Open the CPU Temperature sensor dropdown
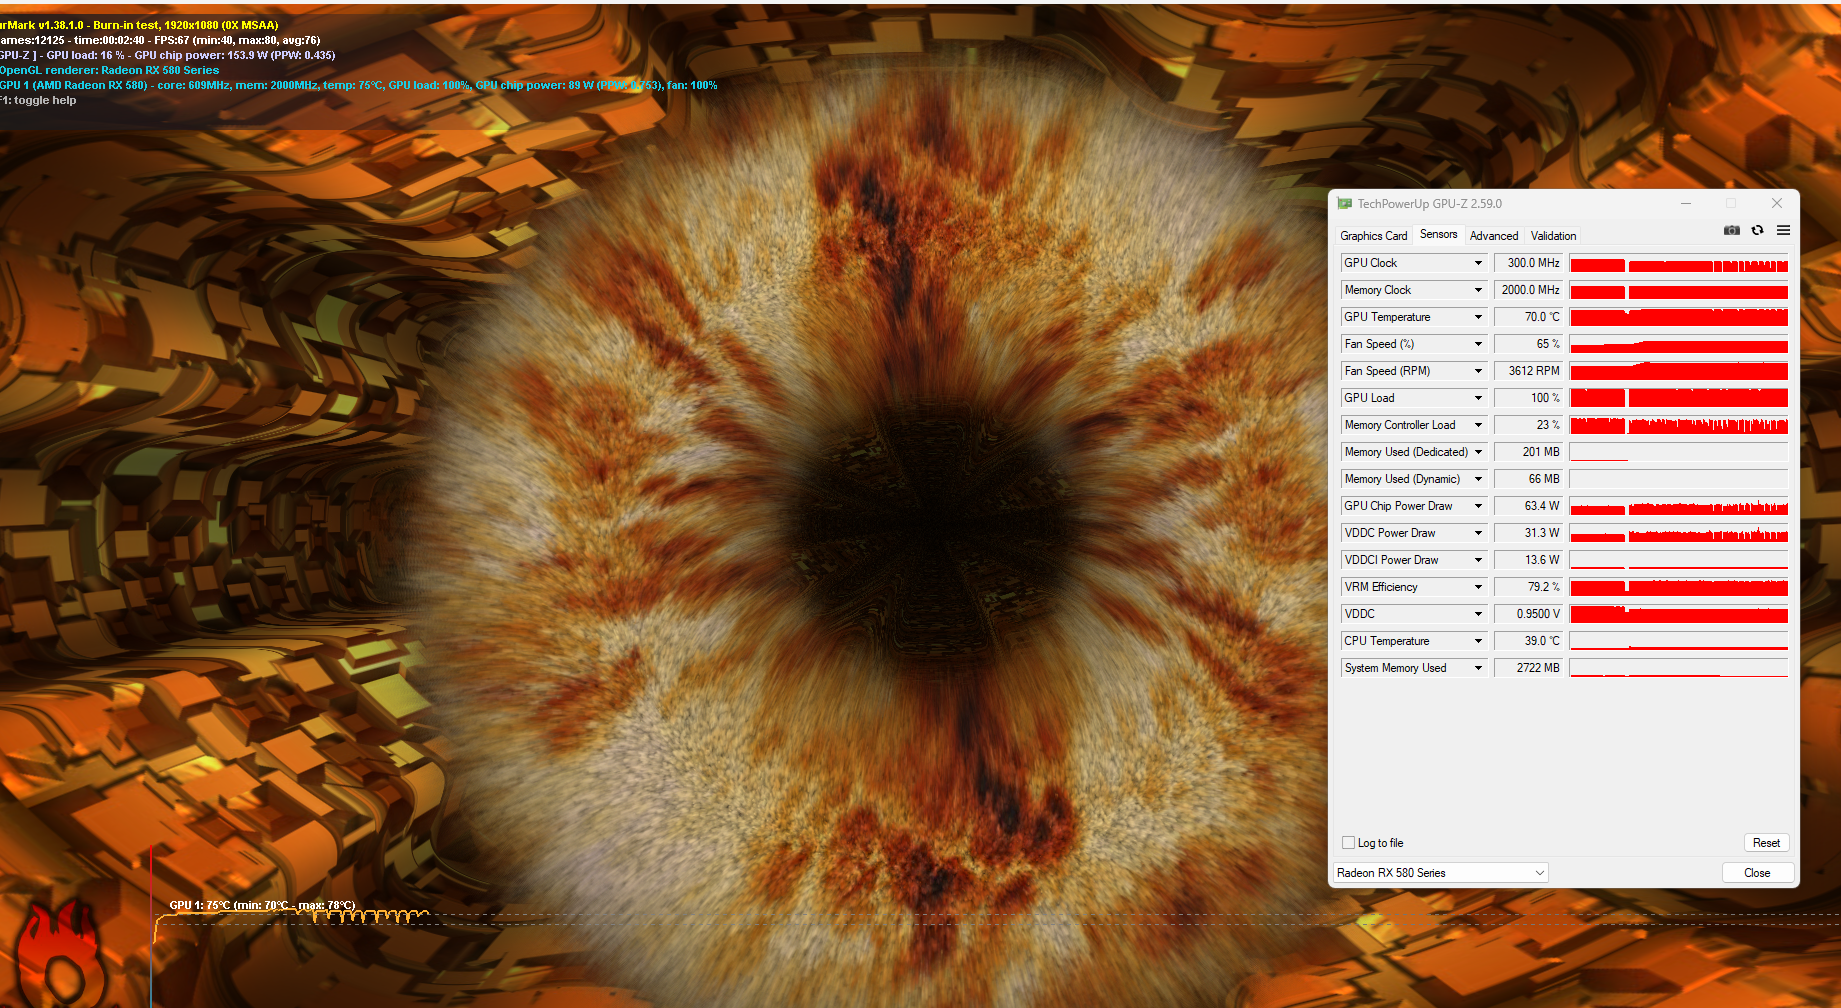Screen dimensions: 1841x1008 tap(1478, 641)
